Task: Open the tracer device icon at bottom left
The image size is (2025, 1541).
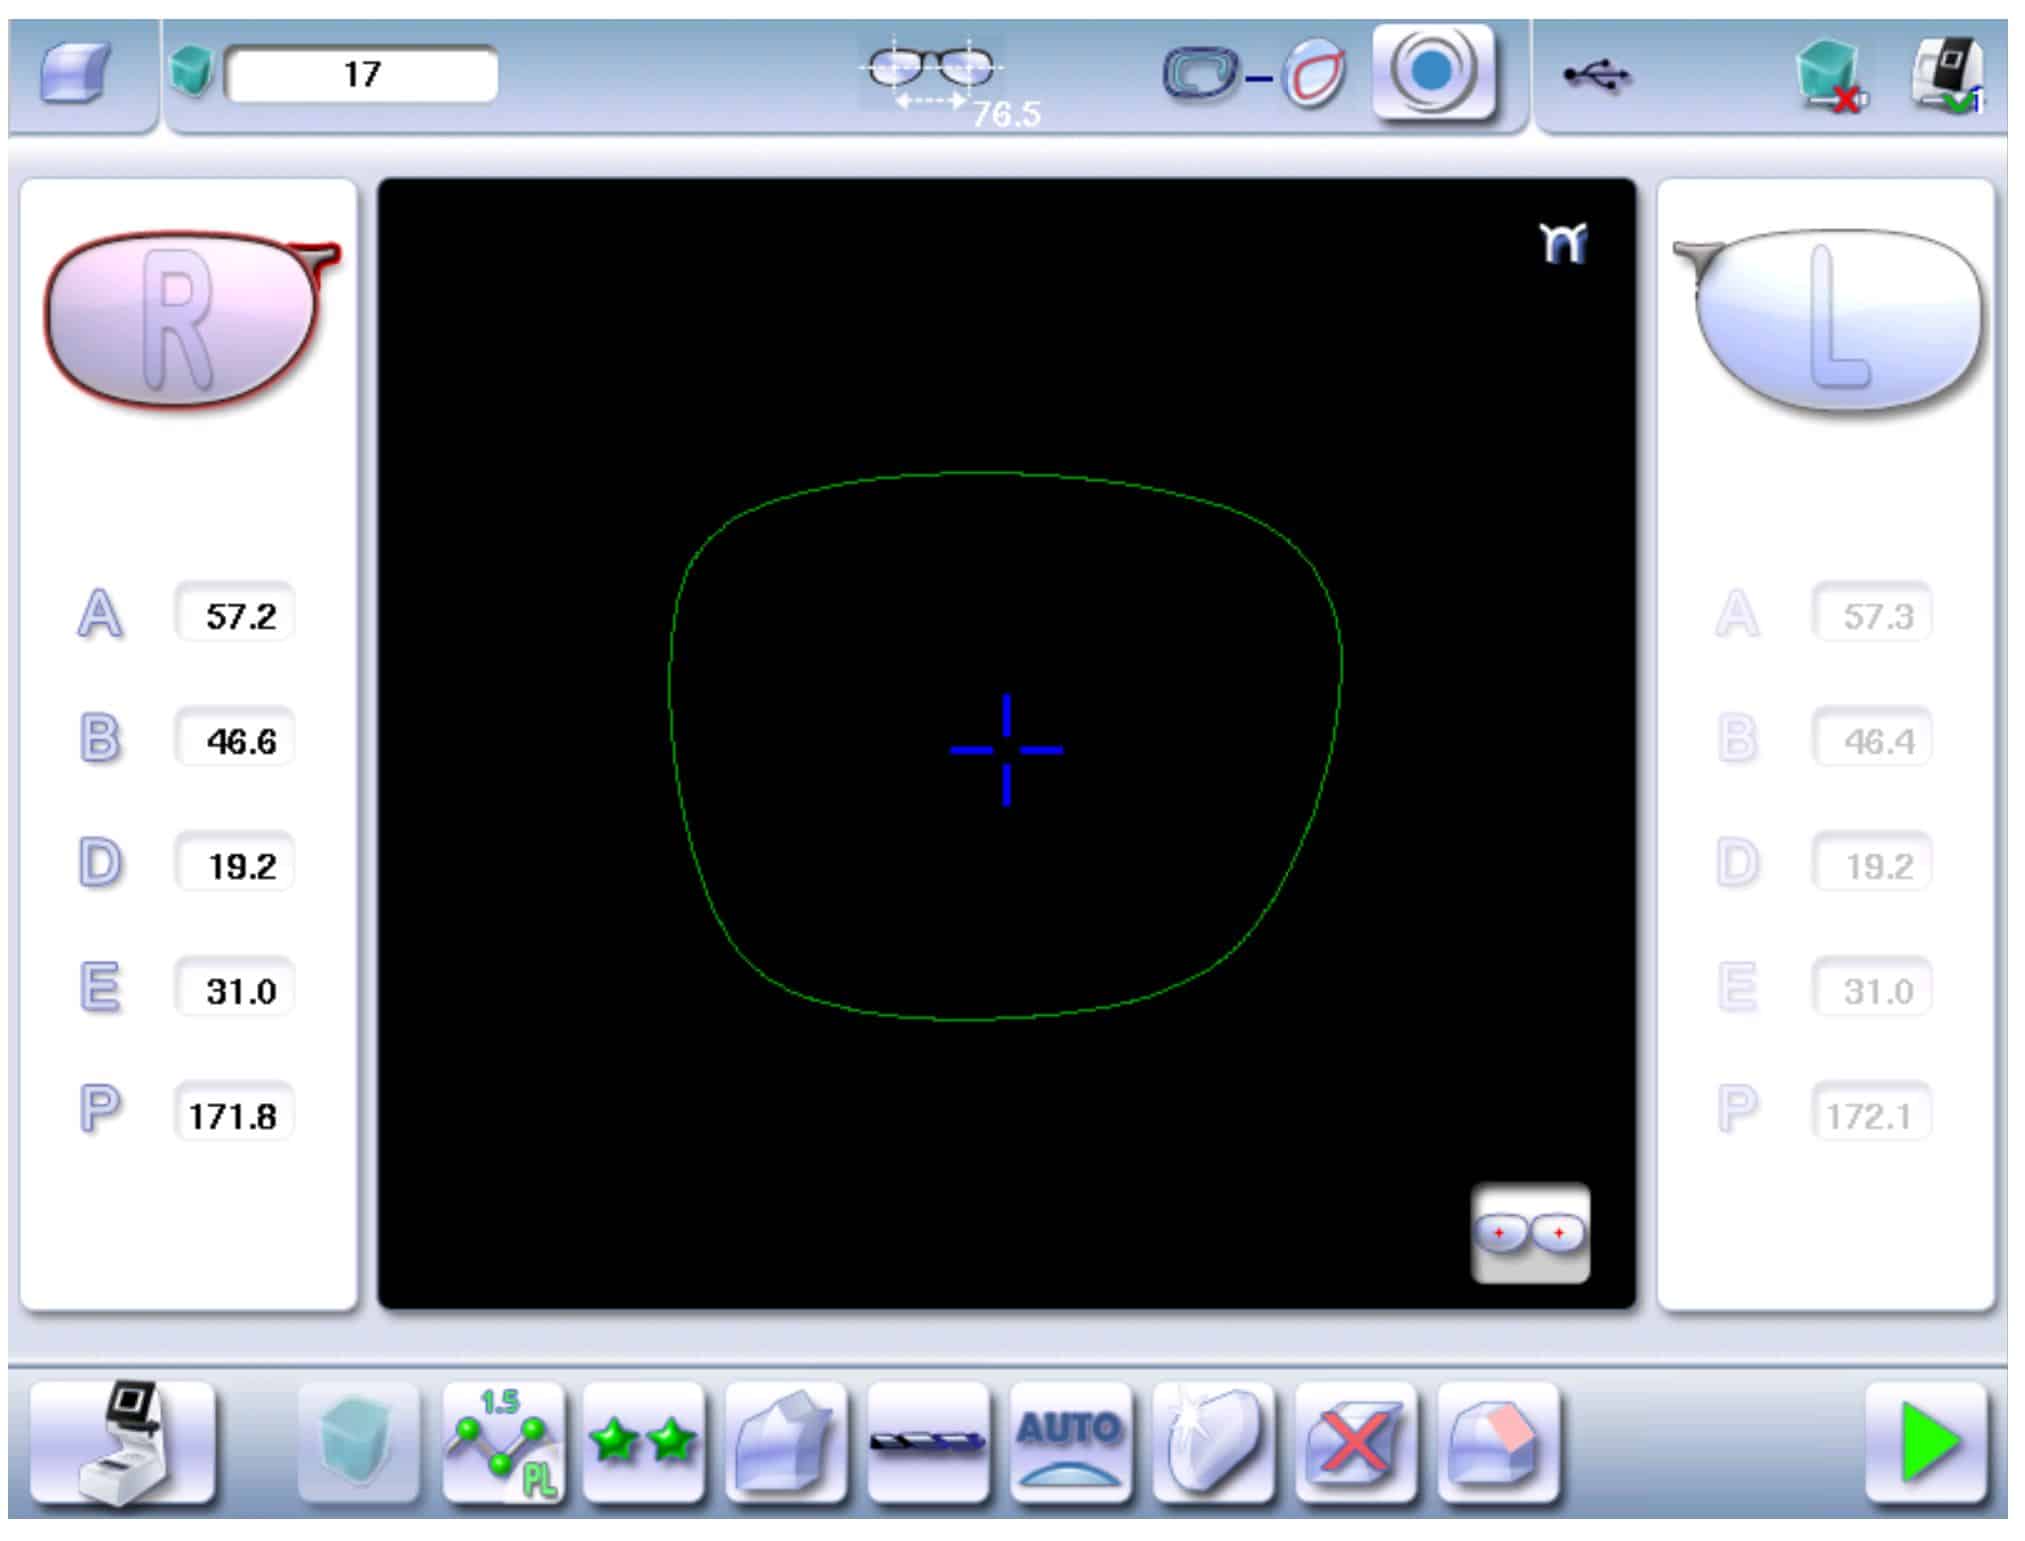Action: click(122, 1441)
